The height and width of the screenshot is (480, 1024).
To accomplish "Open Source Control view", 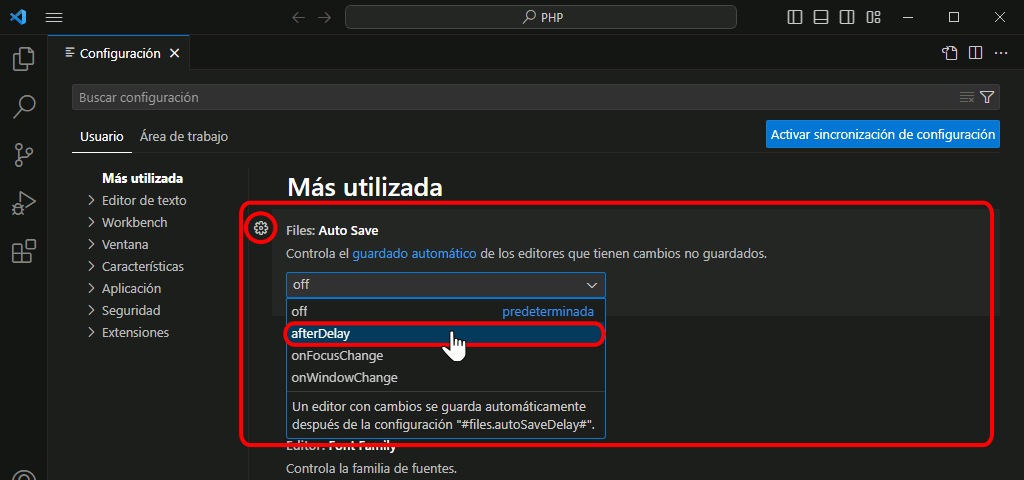I will 23,154.
